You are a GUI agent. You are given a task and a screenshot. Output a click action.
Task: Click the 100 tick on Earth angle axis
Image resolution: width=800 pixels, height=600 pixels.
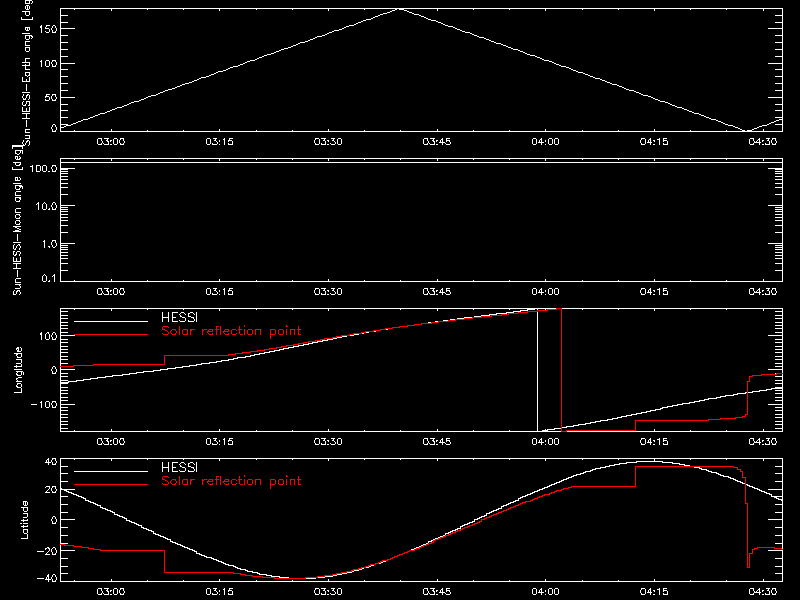48,63
